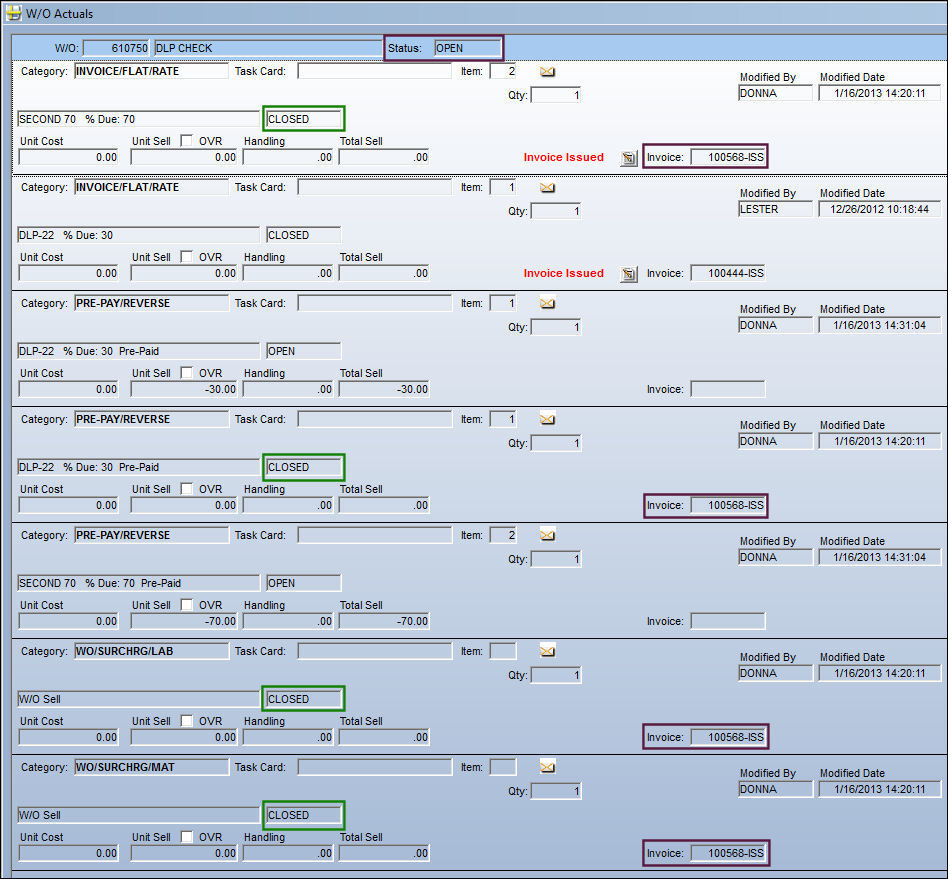The width and height of the screenshot is (948, 879).
Task: Toggle OVR checkbox in the WO/SURCHRG/MAT record
Action: [187, 837]
